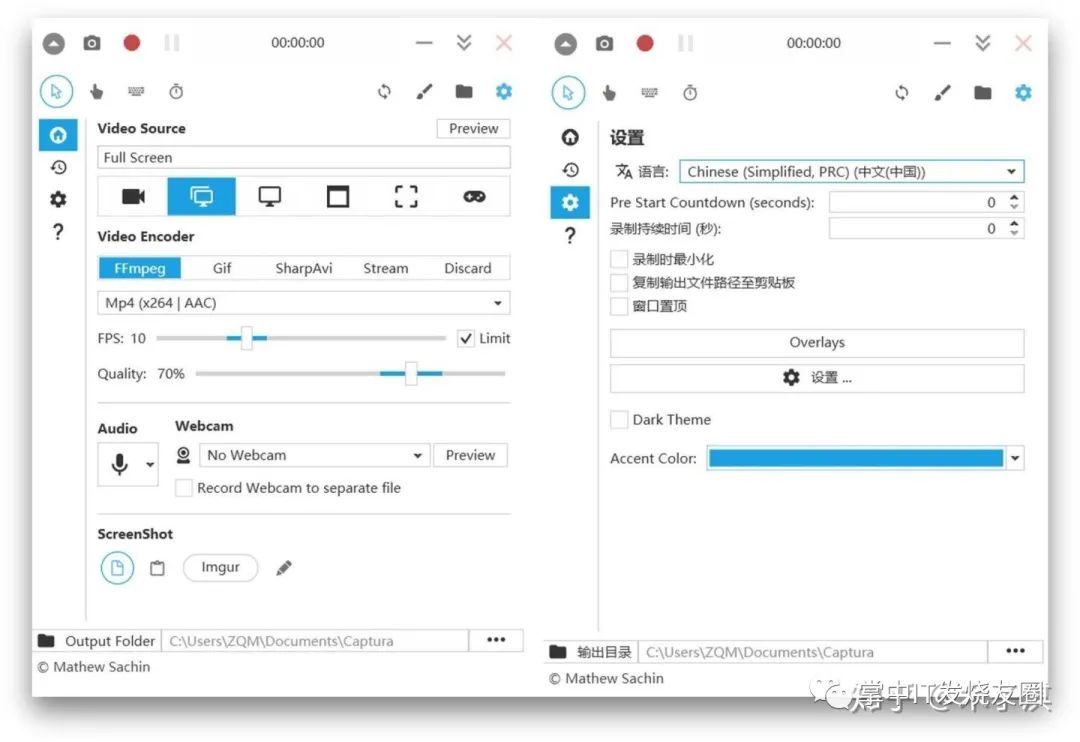Open the language dropdown showing Chinese (Simplified, PRC)

pyautogui.click(x=851, y=172)
